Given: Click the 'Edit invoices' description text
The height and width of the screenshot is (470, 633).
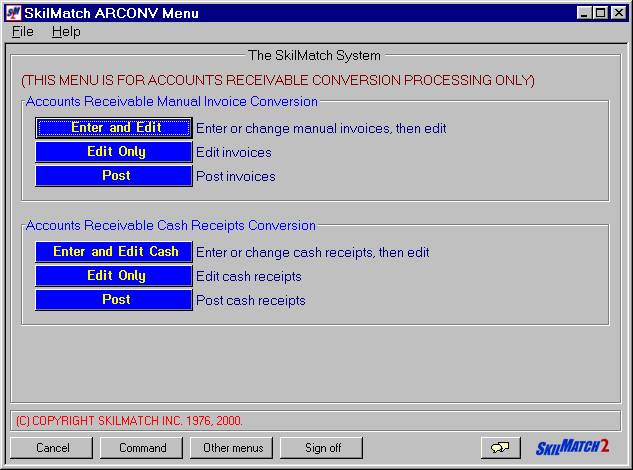Looking at the screenshot, I should pos(234,153).
